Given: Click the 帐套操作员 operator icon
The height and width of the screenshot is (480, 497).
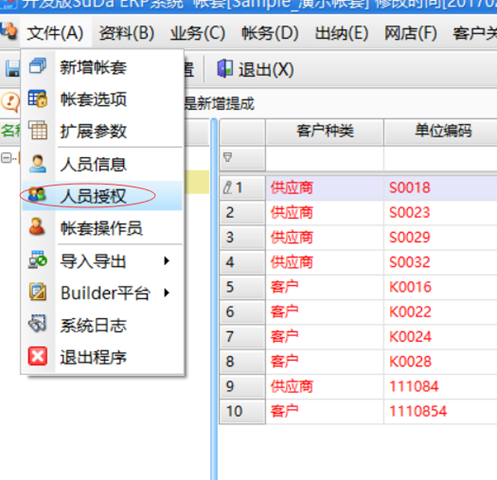Looking at the screenshot, I should (x=37, y=227).
